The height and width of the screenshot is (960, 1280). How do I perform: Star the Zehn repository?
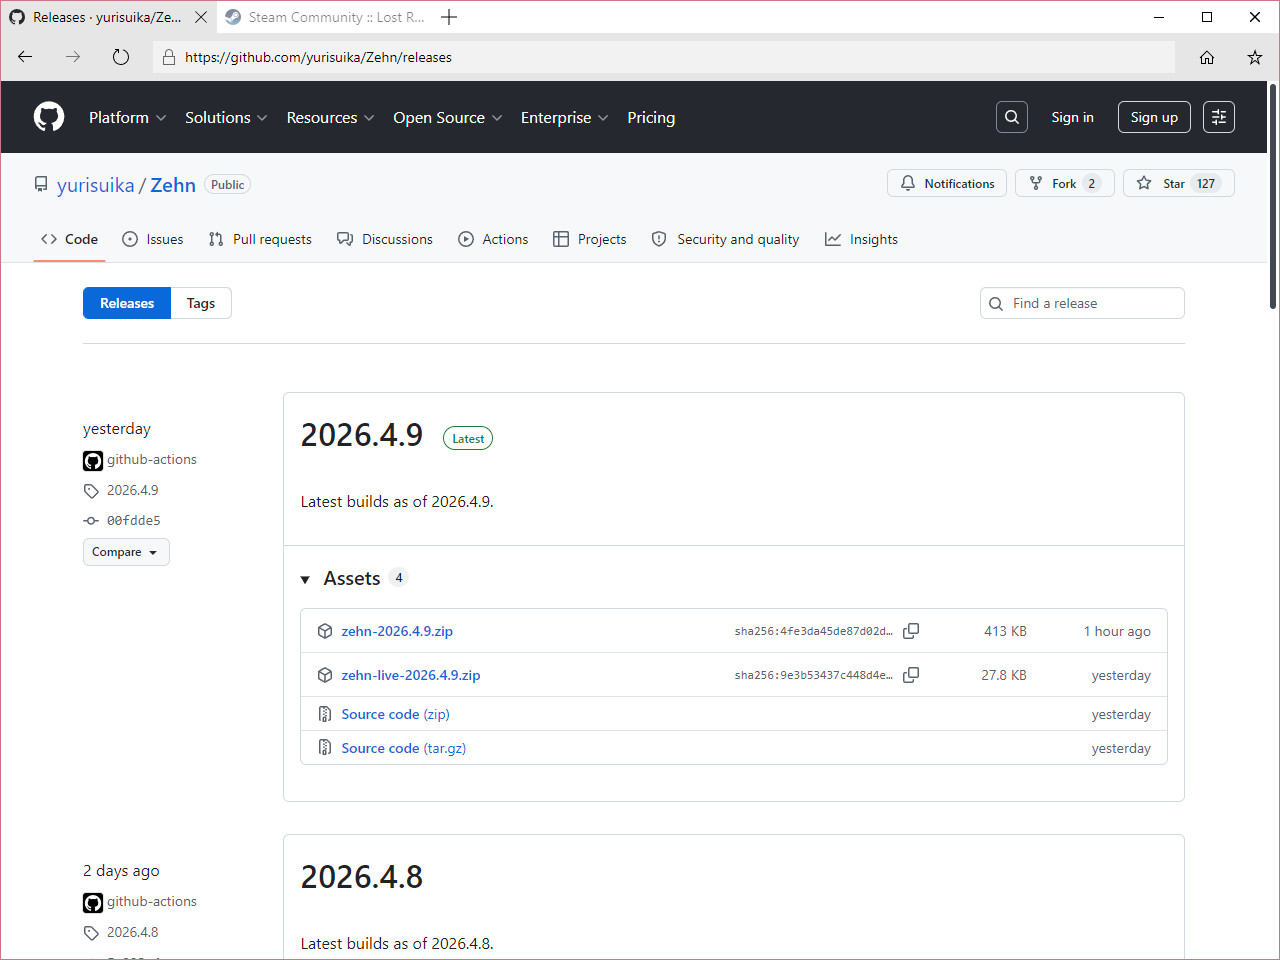coord(1179,183)
